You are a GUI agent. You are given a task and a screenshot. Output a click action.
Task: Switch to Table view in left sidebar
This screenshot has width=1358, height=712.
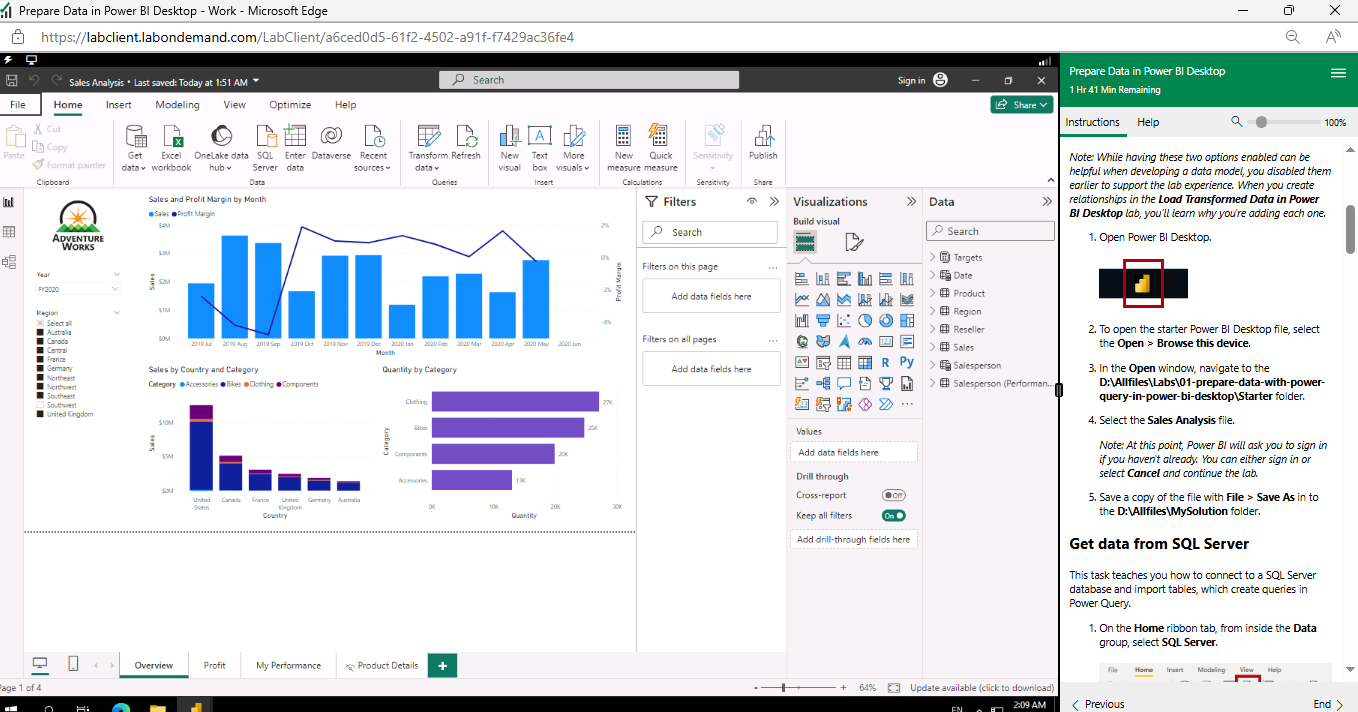(9, 232)
